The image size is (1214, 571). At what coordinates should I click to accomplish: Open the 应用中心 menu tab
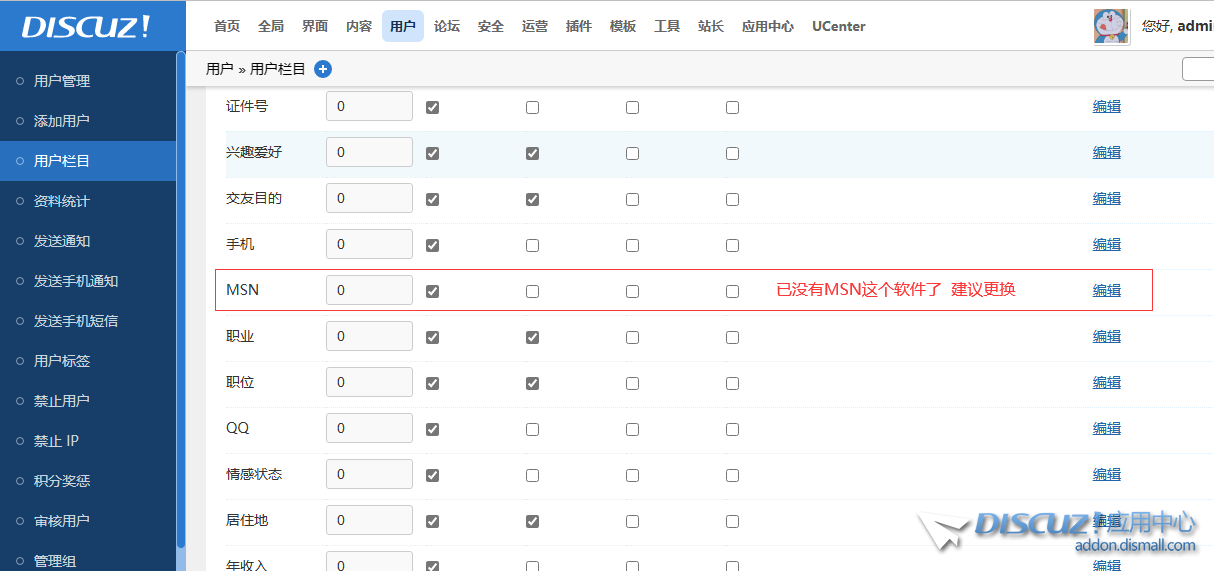click(767, 26)
